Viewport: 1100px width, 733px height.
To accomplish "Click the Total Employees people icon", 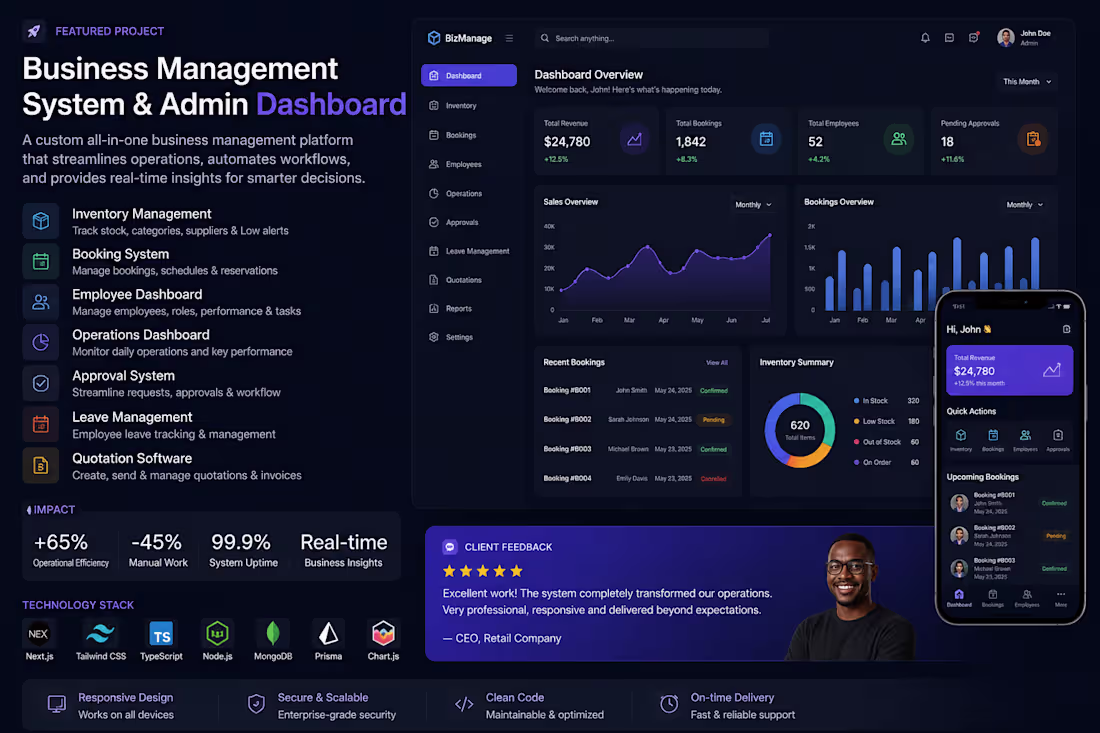I will click(899, 140).
